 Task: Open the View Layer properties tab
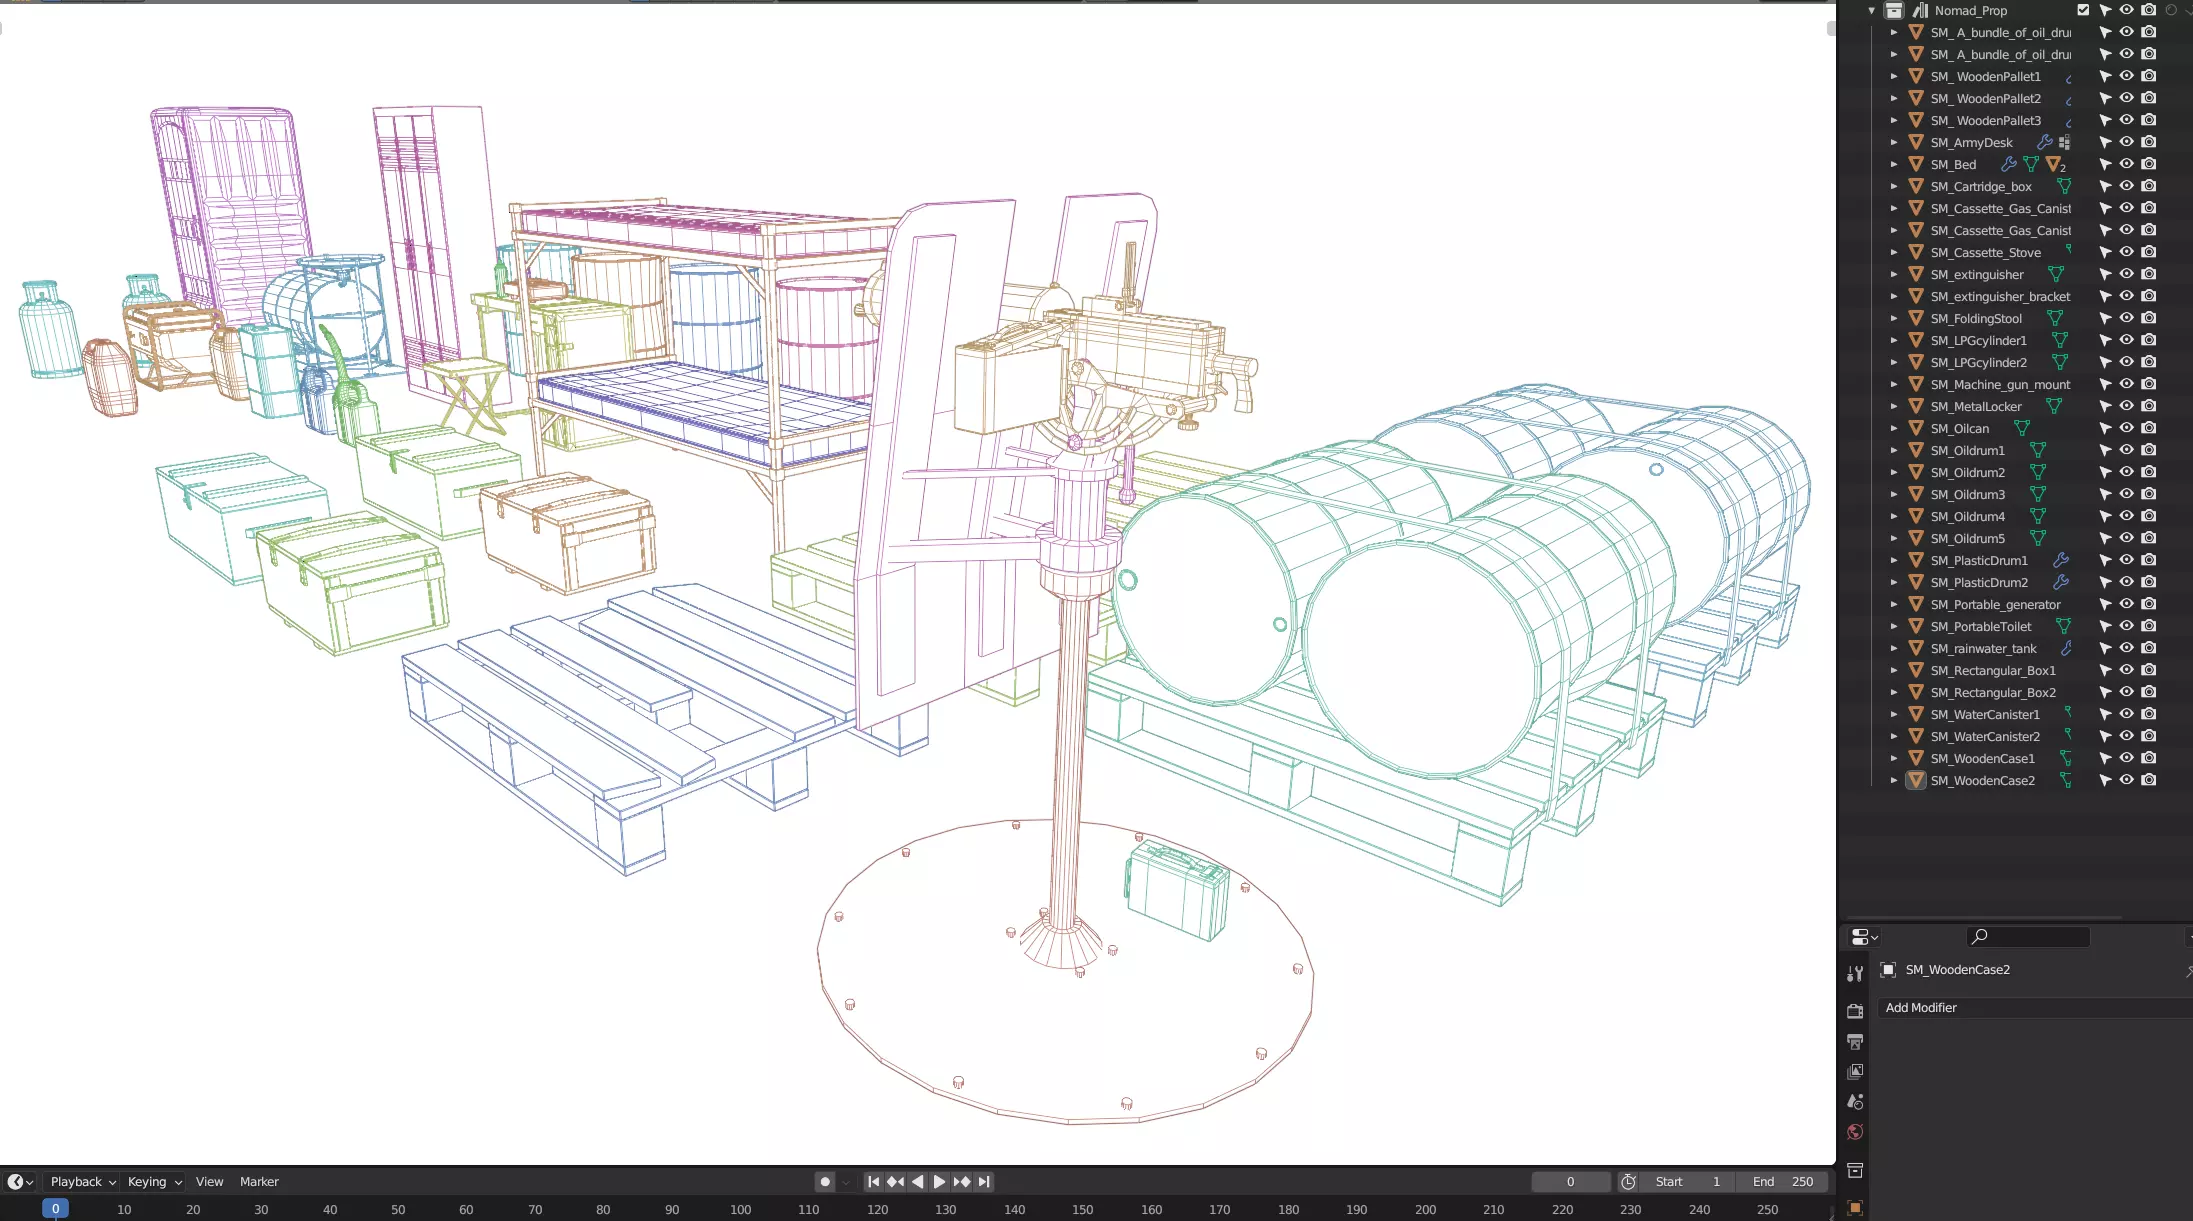tap(1855, 1072)
